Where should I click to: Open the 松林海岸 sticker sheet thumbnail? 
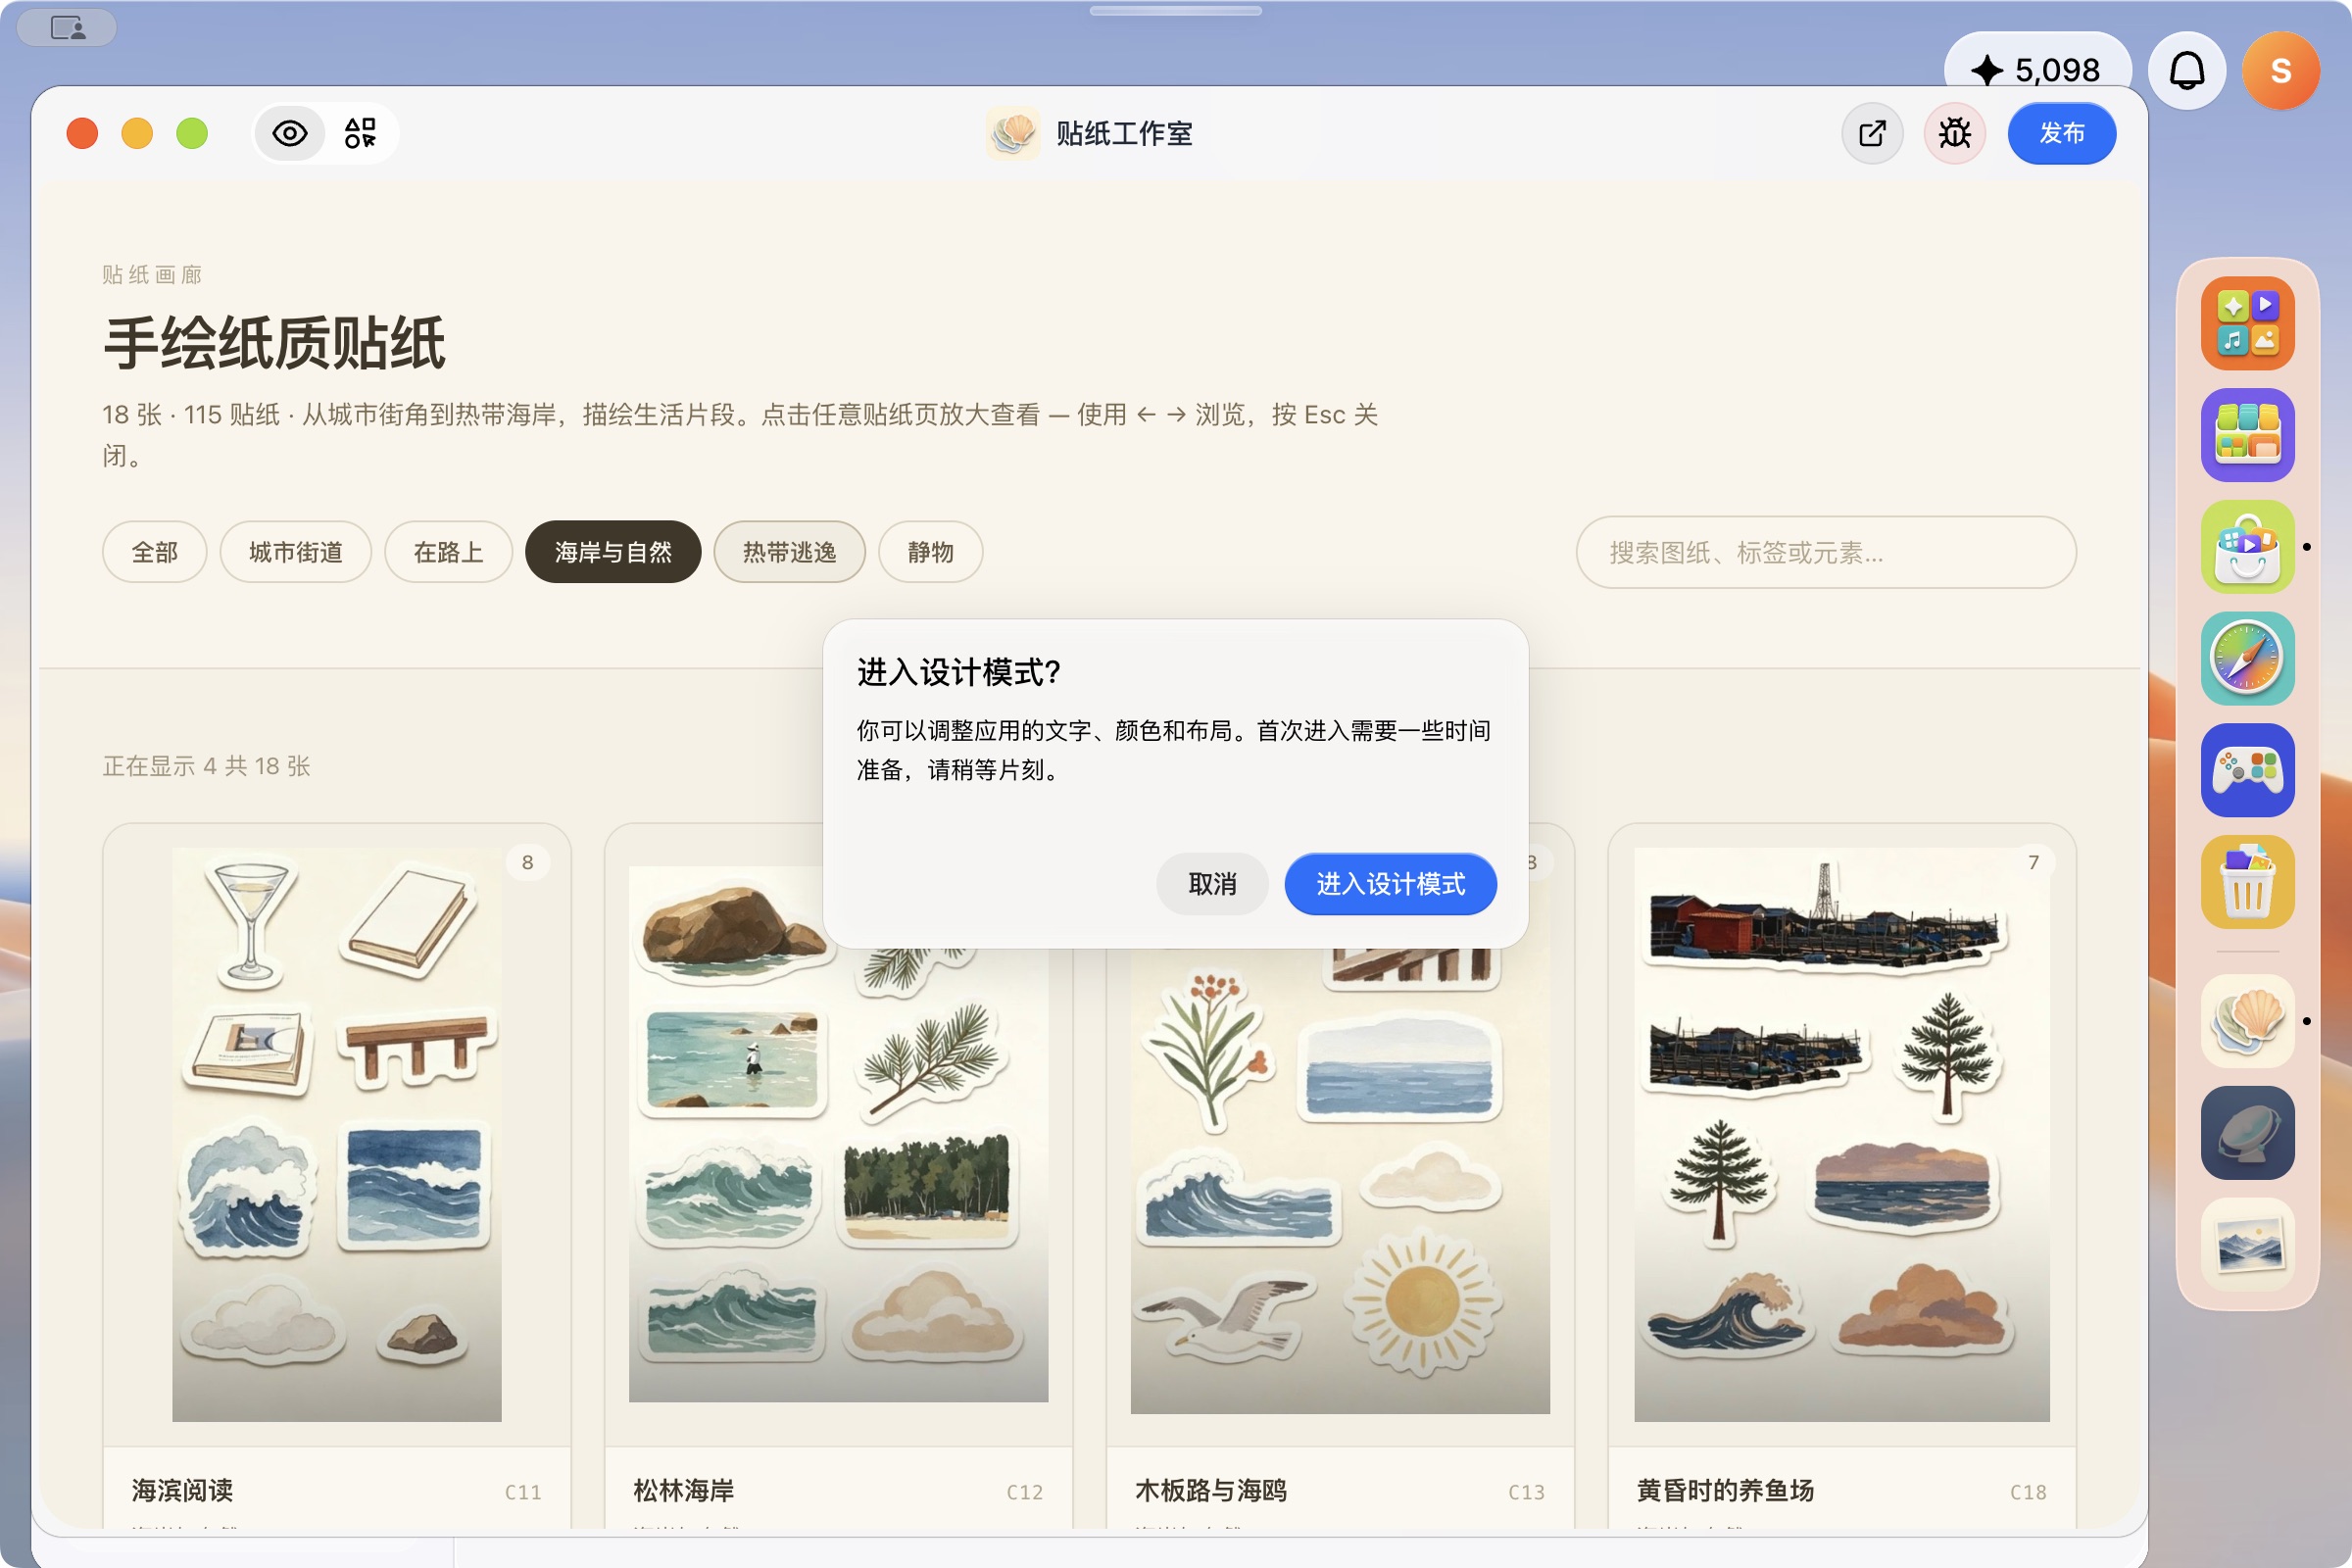838,1134
